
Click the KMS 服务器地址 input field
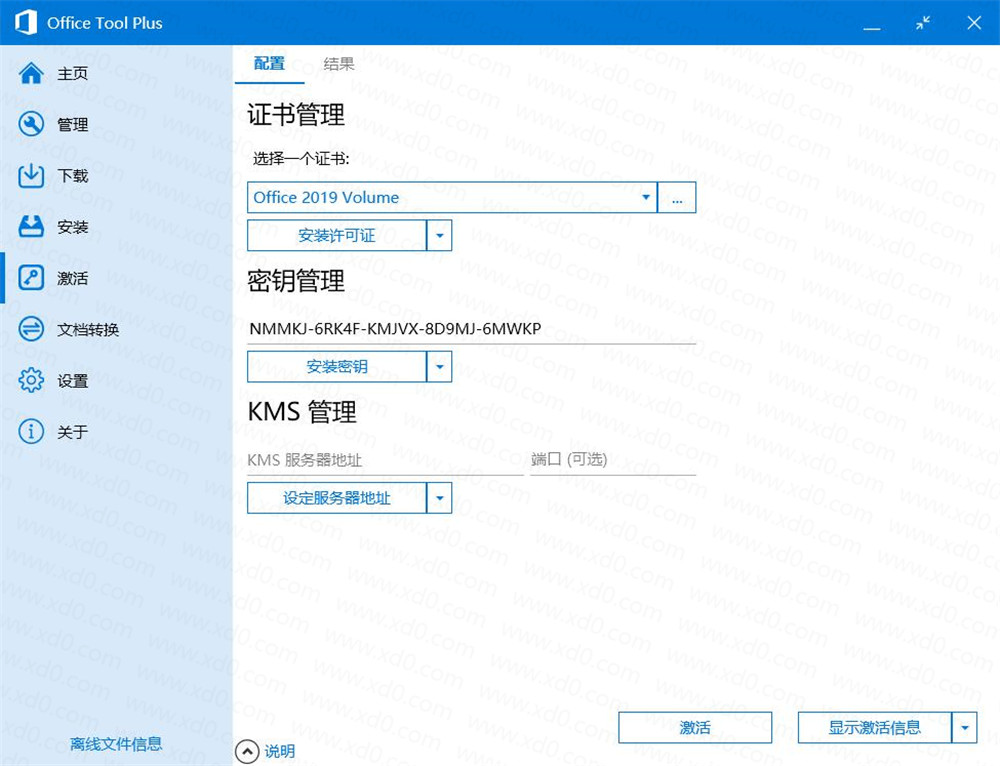click(x=385, y=460)
